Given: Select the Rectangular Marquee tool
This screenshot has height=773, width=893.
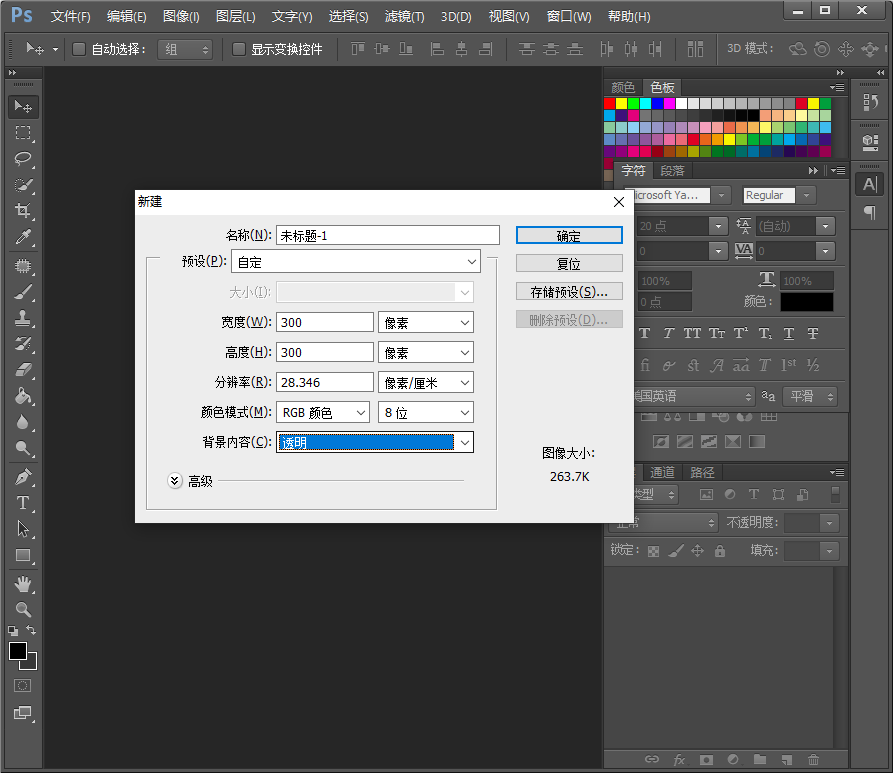Looking at the screenshot, I should (23, 133).
